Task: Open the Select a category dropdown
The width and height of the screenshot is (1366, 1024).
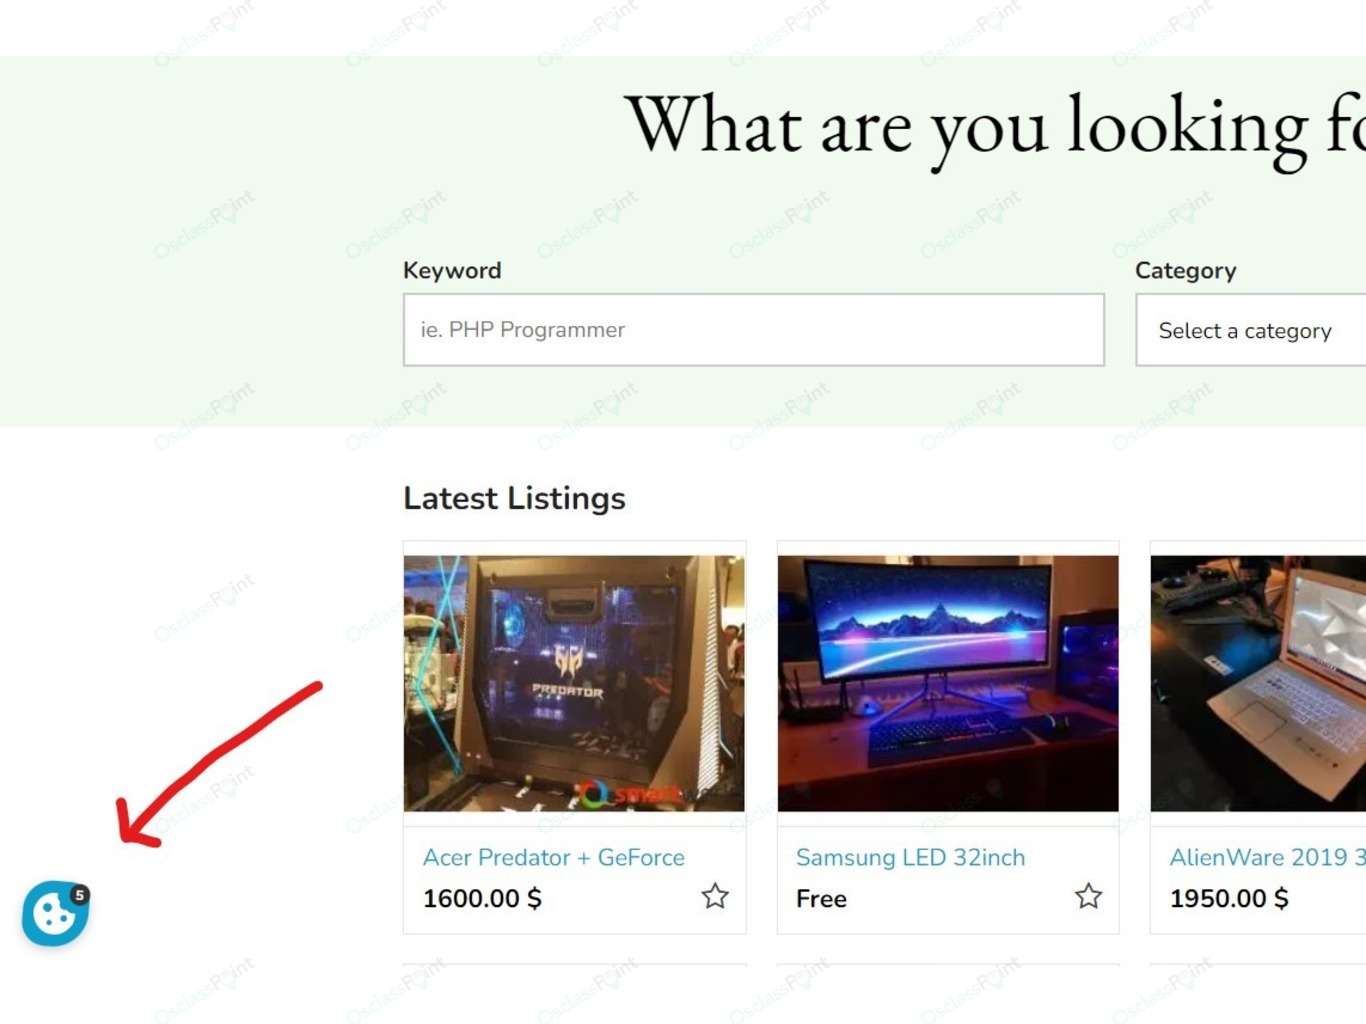Action: click(1251, 330)
